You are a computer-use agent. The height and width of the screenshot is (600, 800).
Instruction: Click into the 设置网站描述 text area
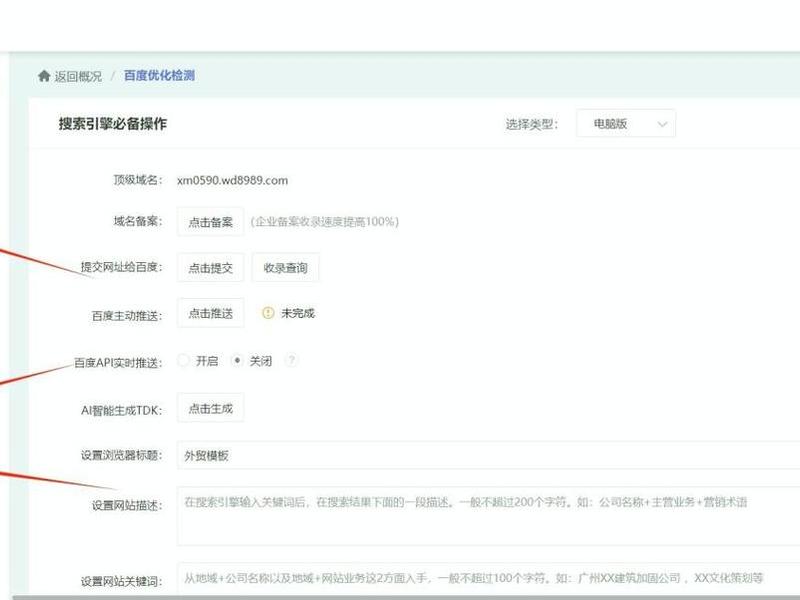[x=488, y=516]
